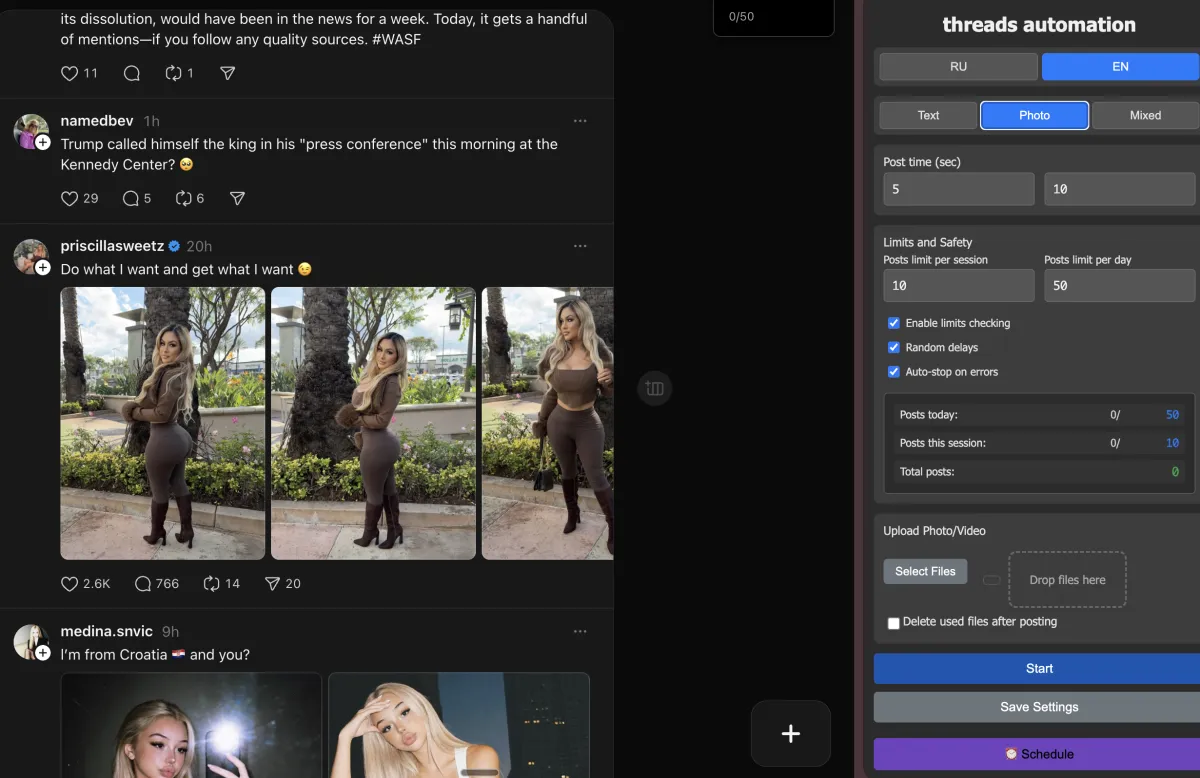
Task: Expand three-dot menu for priscillasweetz post
Action: click(x=580, y=246)
